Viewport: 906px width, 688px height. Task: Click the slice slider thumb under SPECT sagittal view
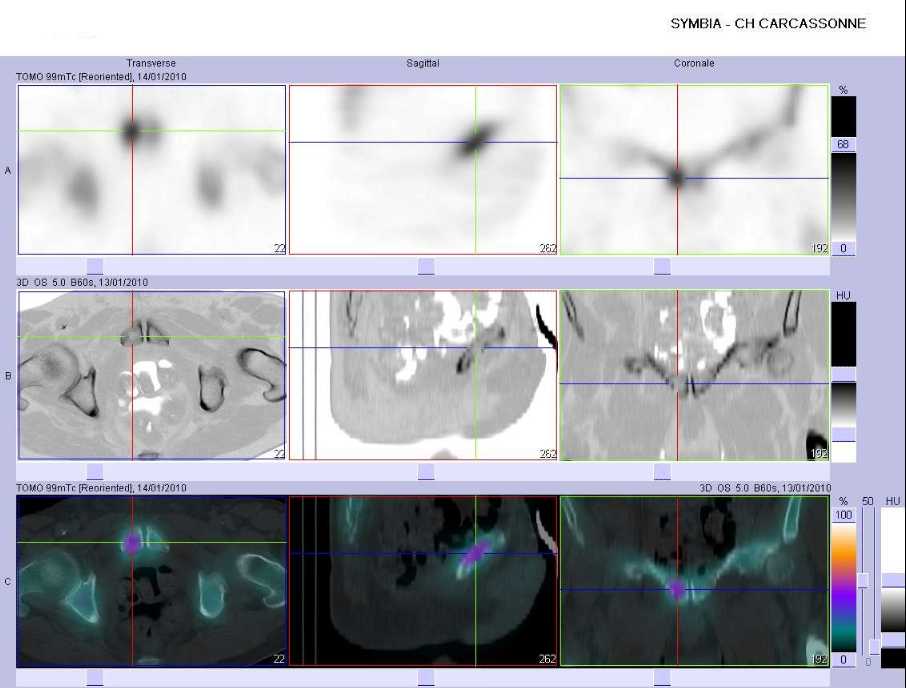(x=426, y=266)
